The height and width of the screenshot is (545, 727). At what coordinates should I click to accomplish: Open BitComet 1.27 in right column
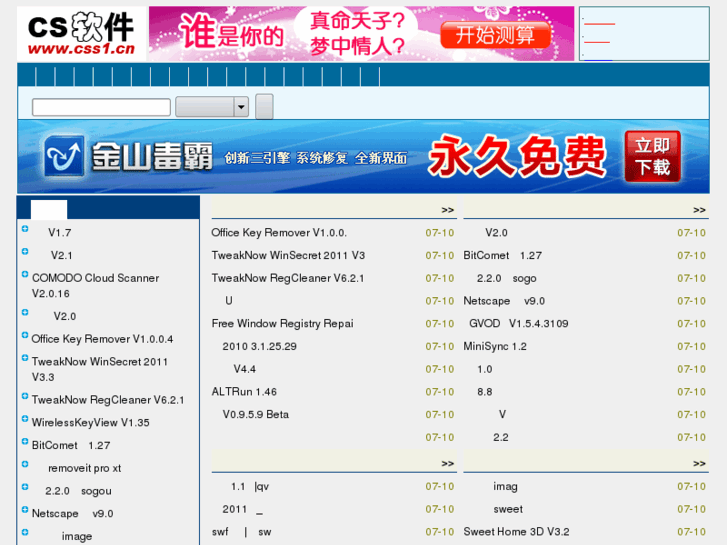point(503,256)
